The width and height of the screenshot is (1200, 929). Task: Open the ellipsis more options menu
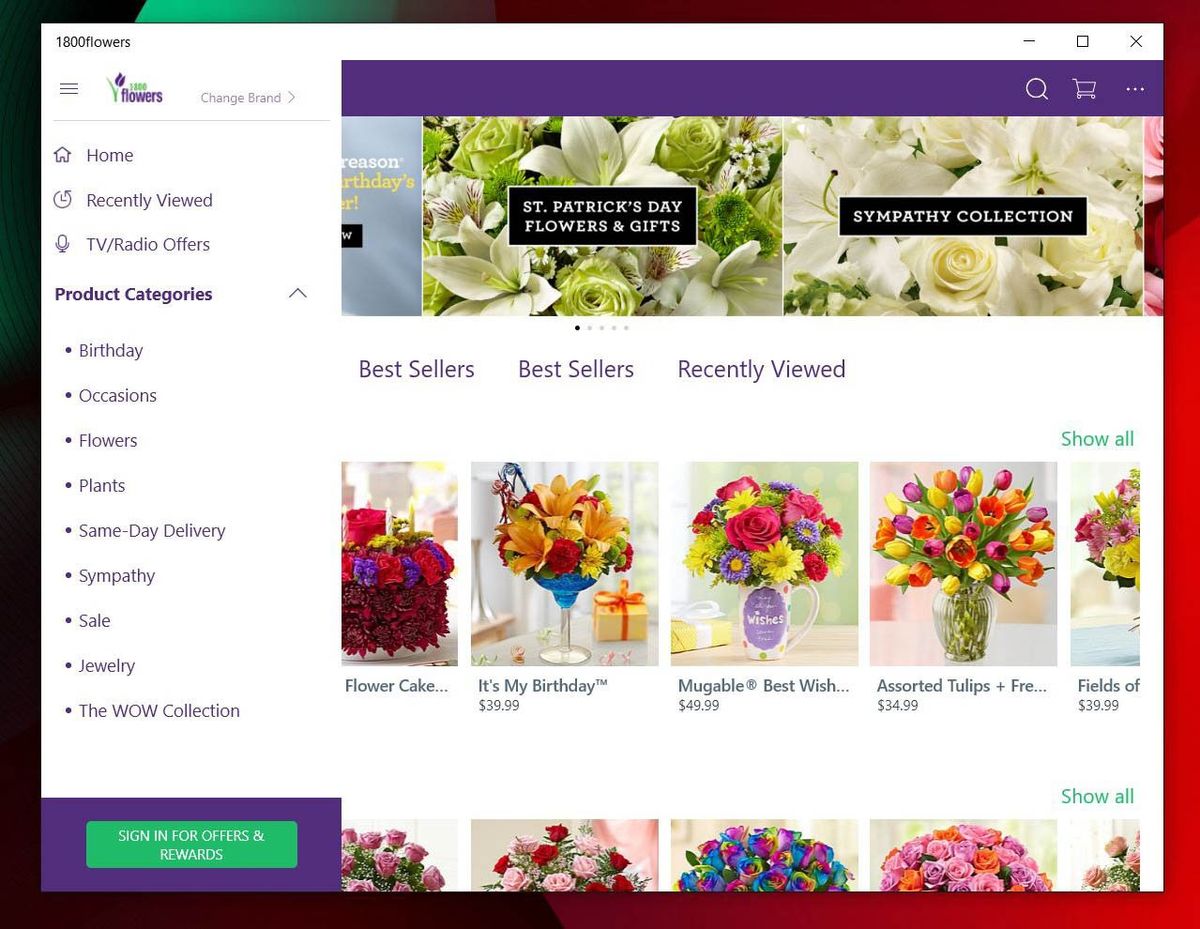tap(1135, 89)
